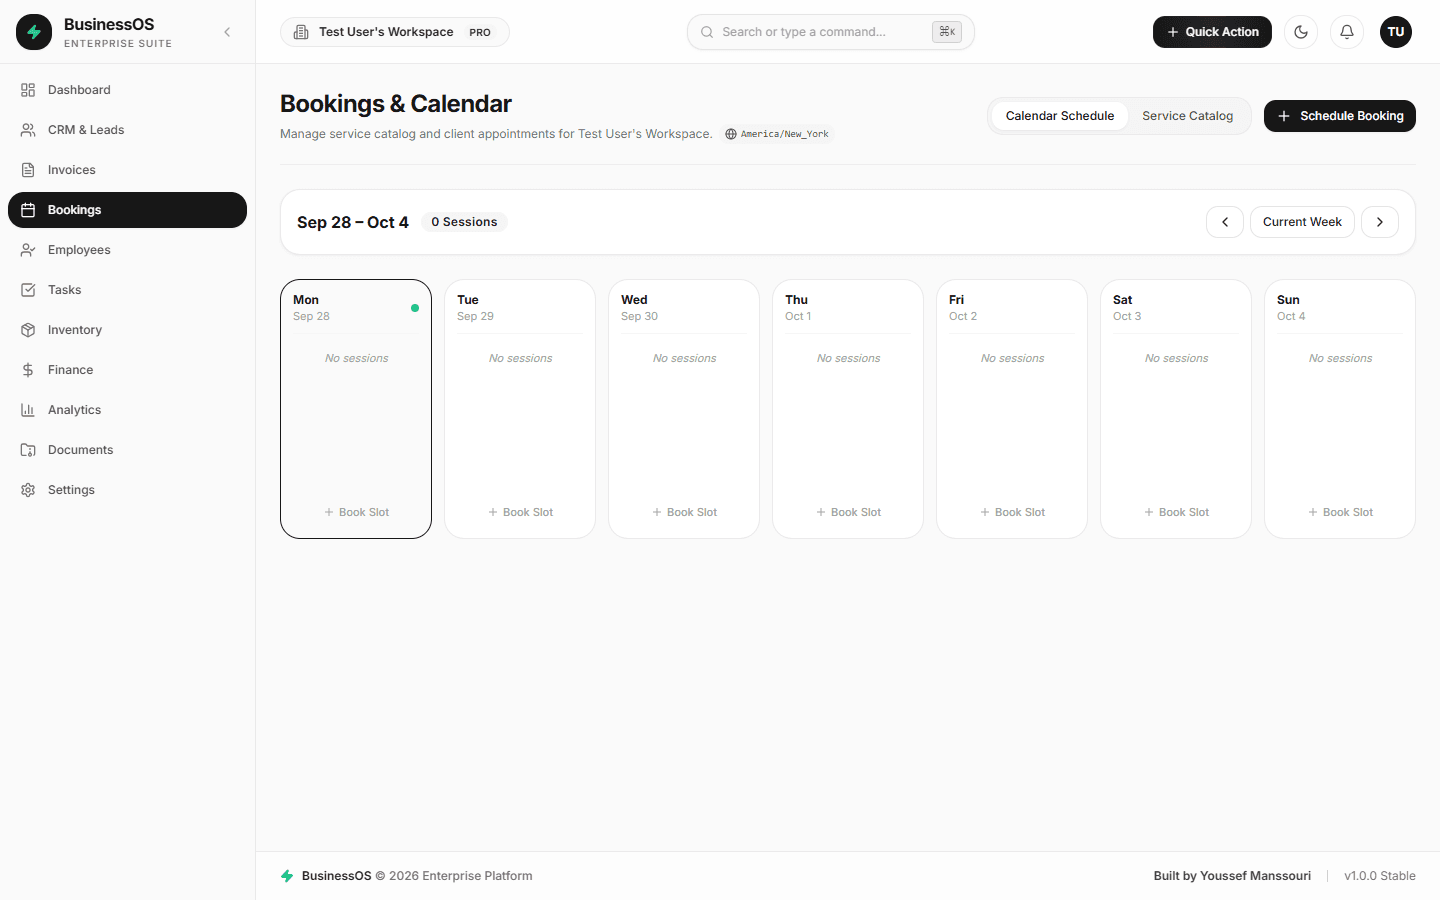Open the Inventory section
The height and width of the screenshot is (900, 1440).
coord(127,330)
